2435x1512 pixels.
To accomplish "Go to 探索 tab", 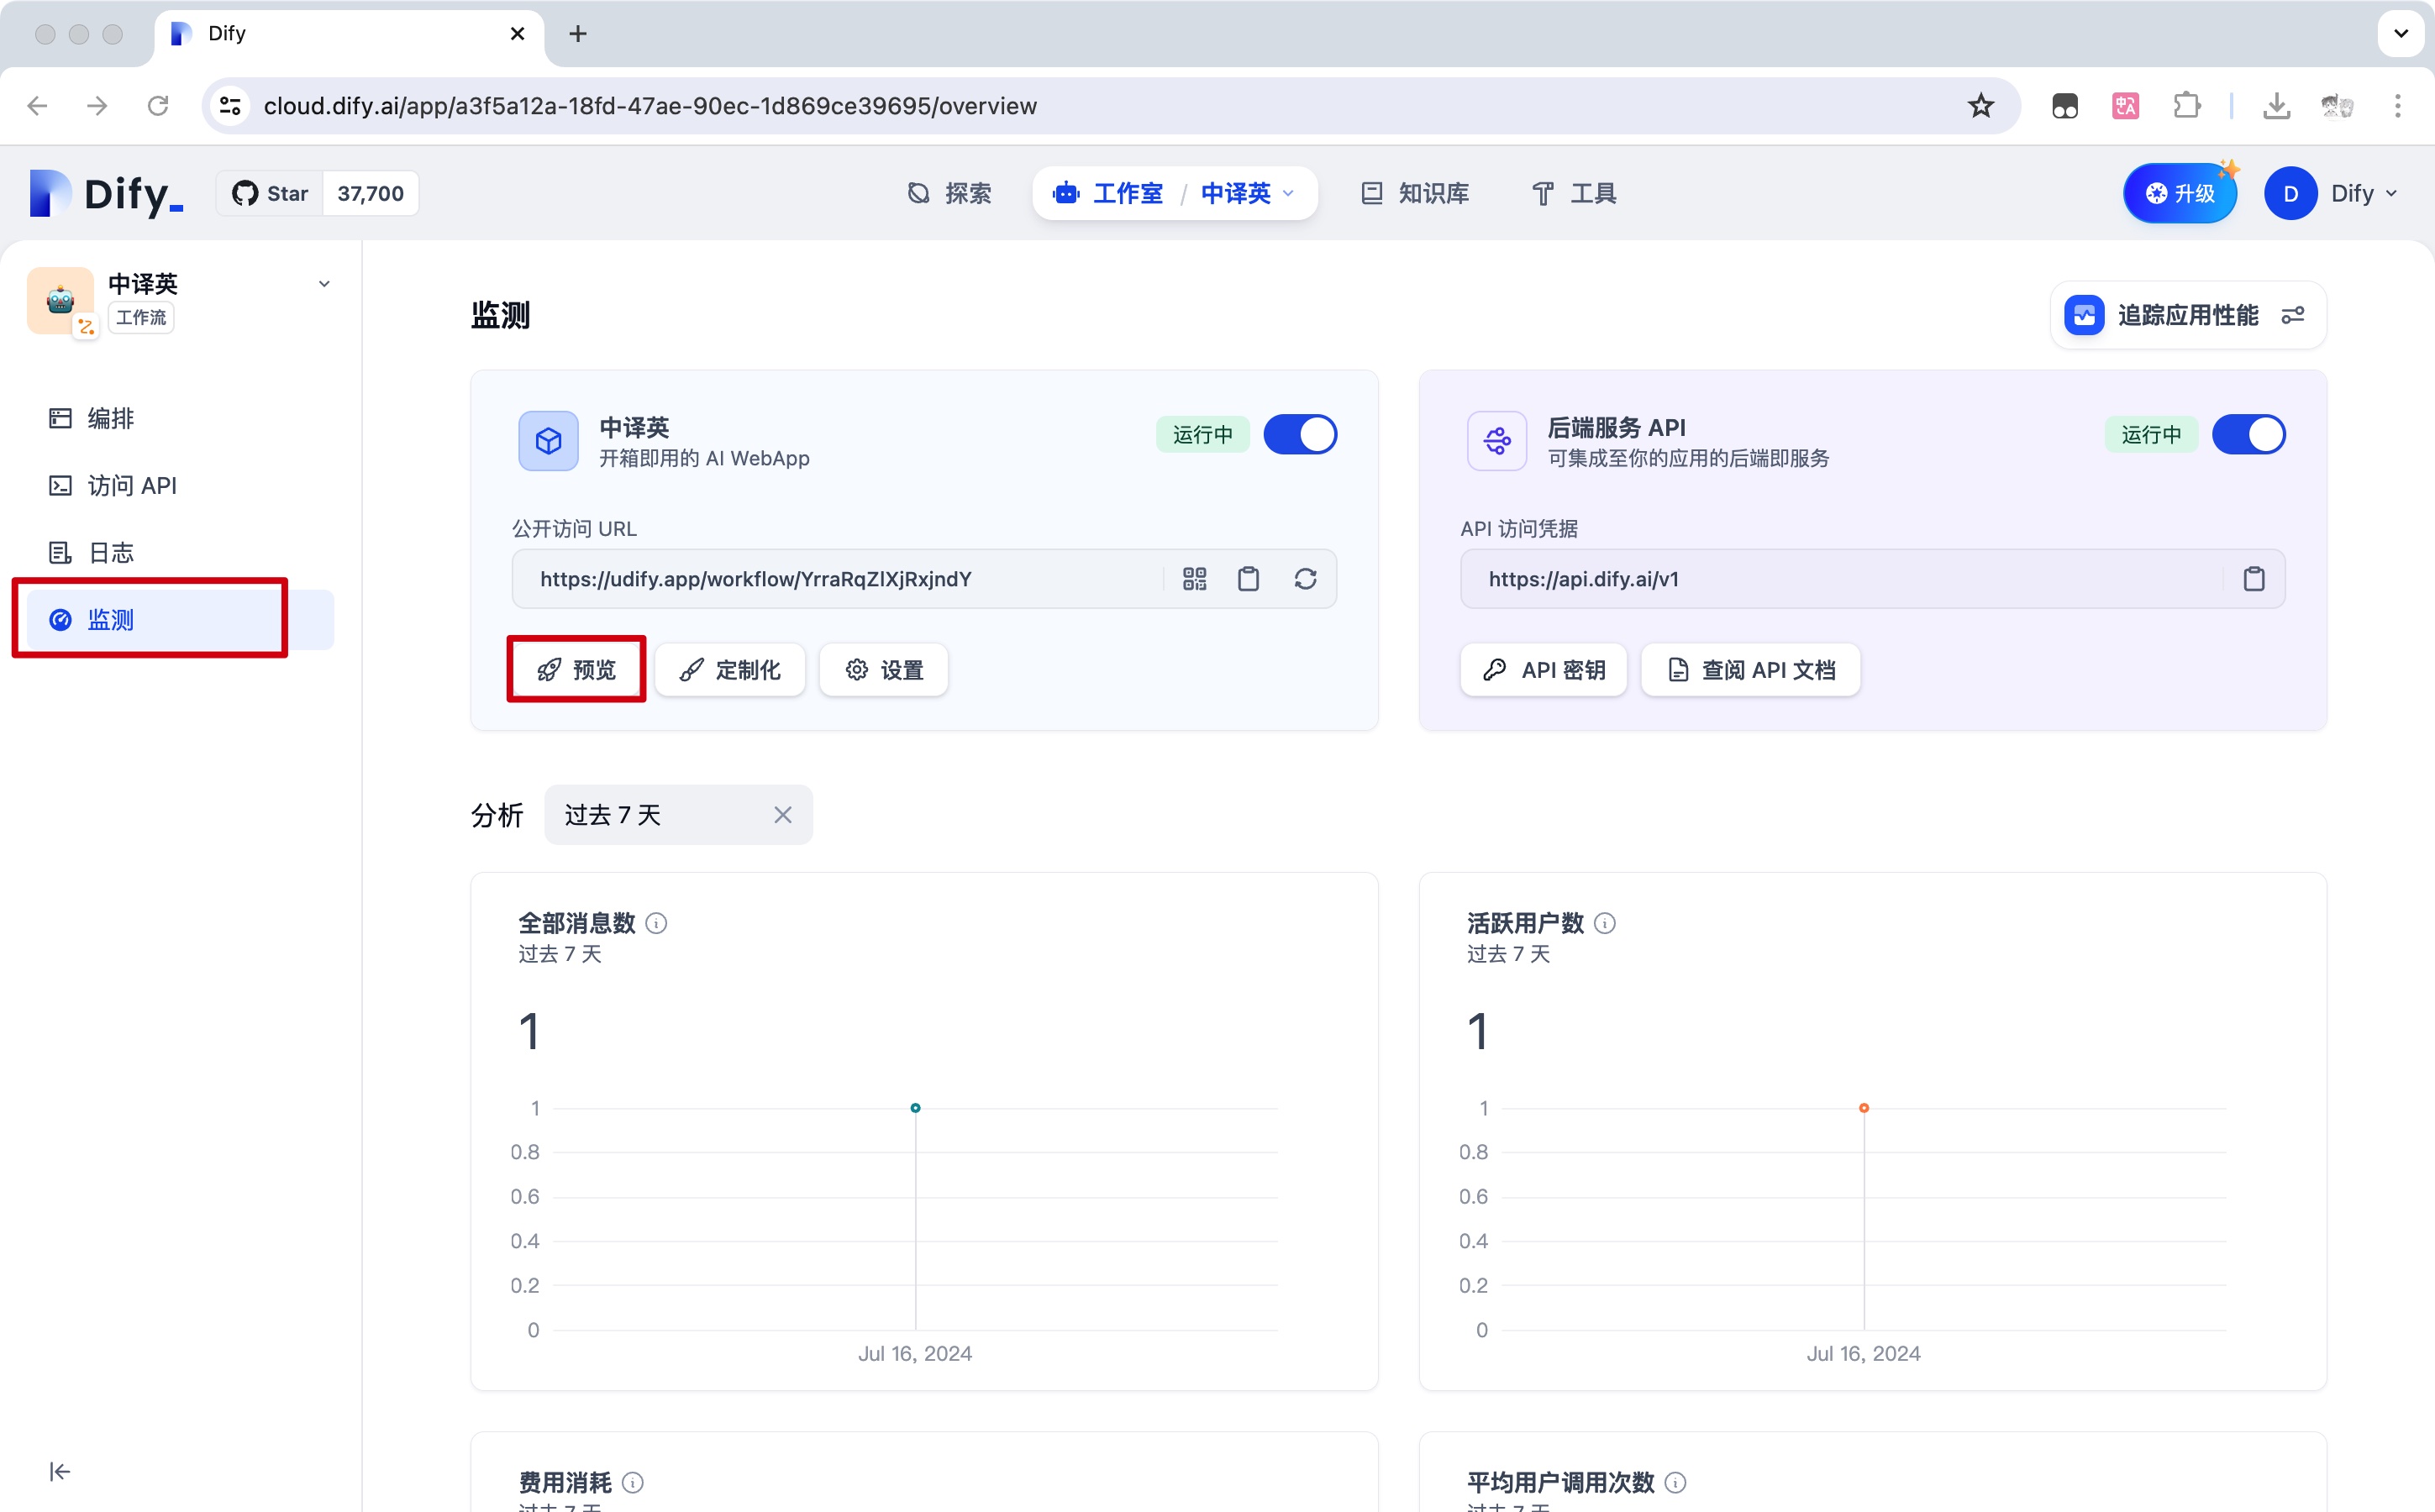I will (x=949, y=193).
